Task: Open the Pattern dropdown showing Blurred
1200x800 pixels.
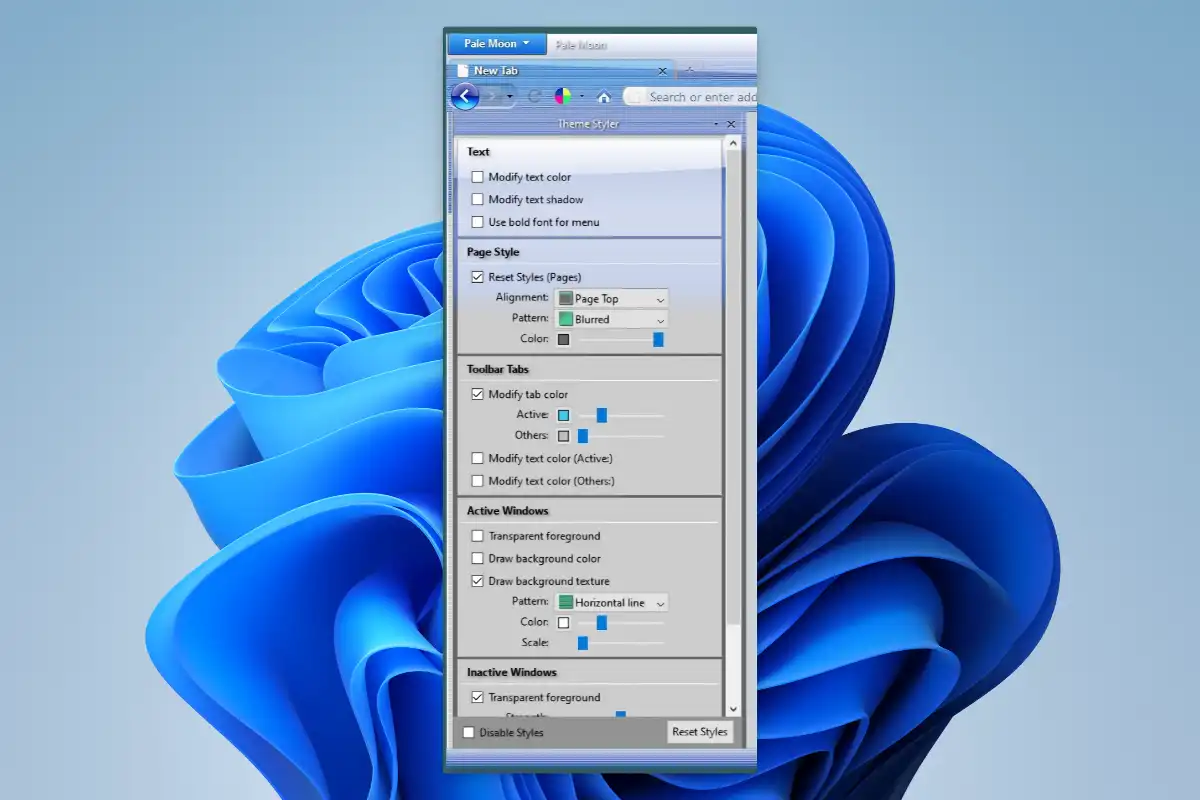Action: click(x=610, y=319)
